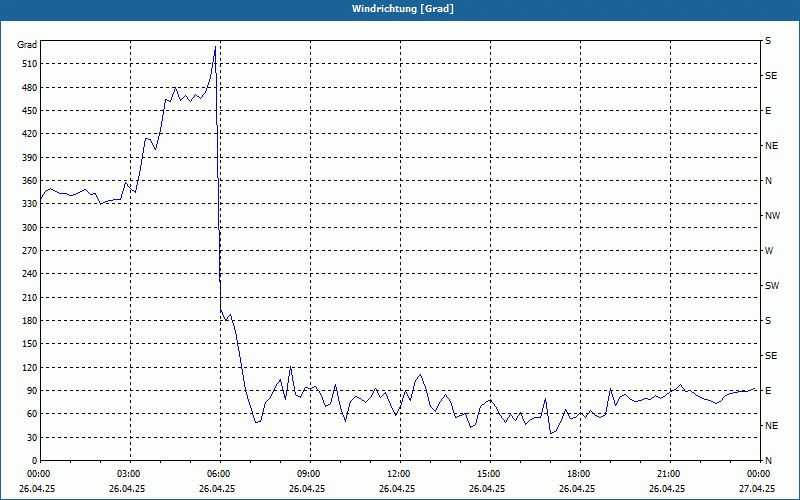The image size is (800, 500).
Task: Click the "Grad" unit label on the y-axis
Action: point(27,45)
